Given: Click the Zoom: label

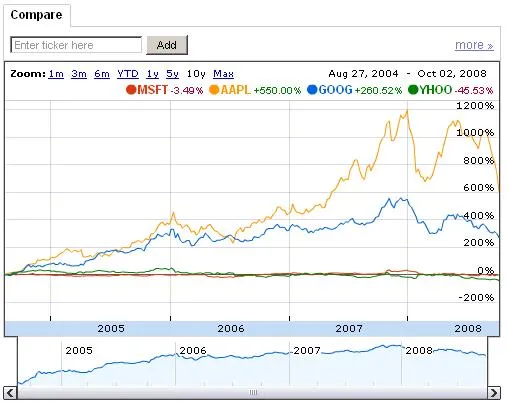Looking at the screenshot, I should point(28,74).
